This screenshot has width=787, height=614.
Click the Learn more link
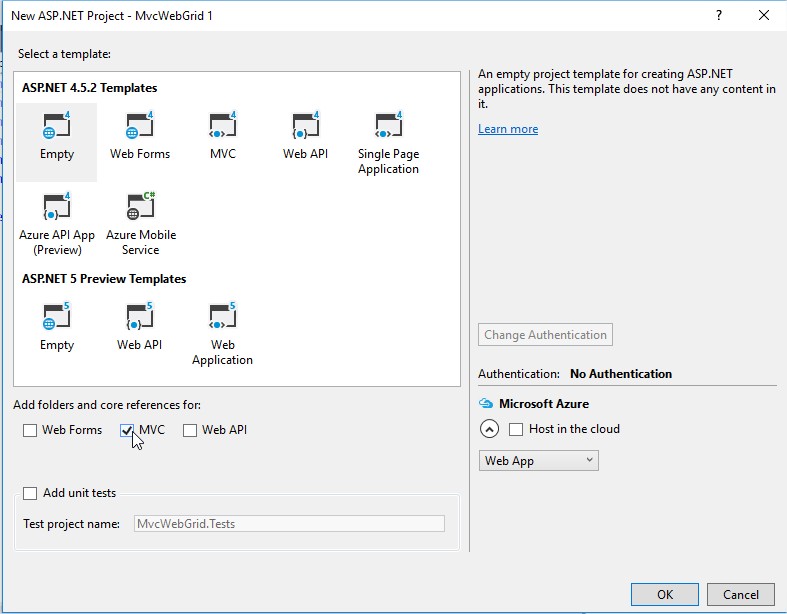(508, 129)
